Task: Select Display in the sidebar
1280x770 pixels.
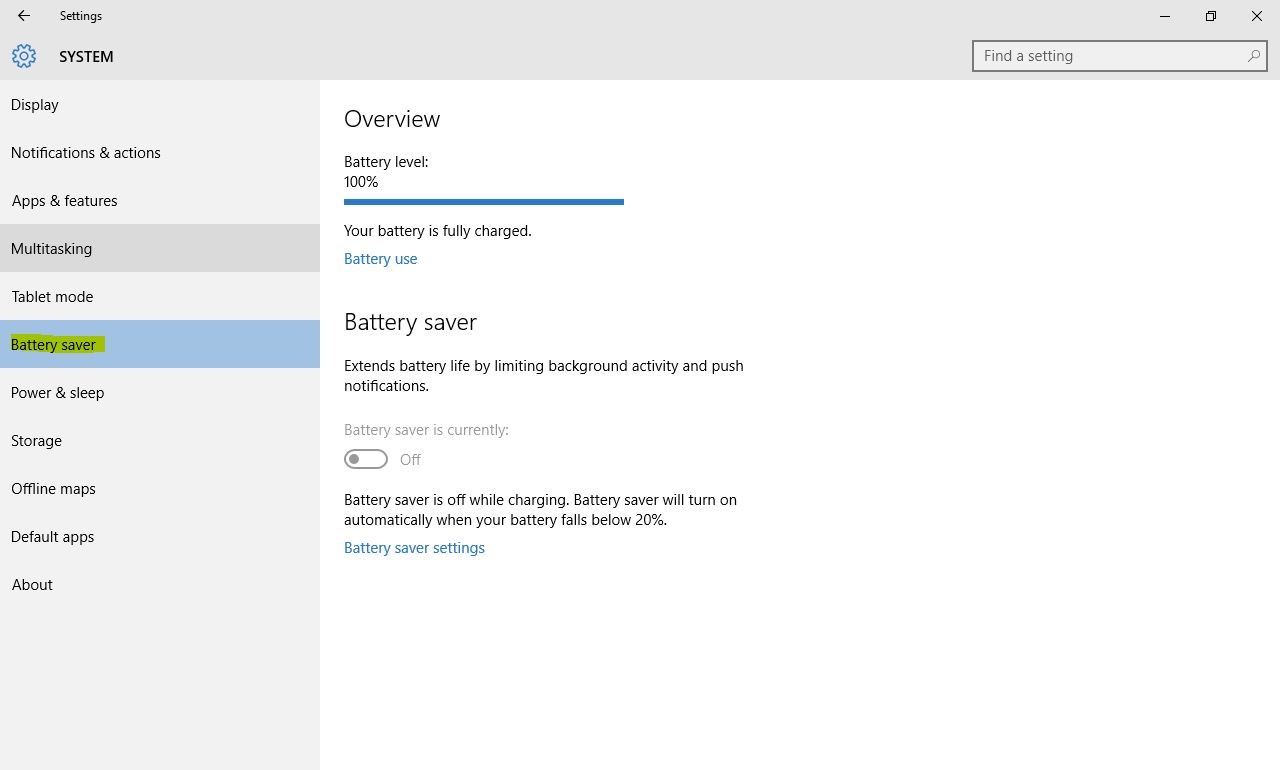Action: [x=34, y=104]
